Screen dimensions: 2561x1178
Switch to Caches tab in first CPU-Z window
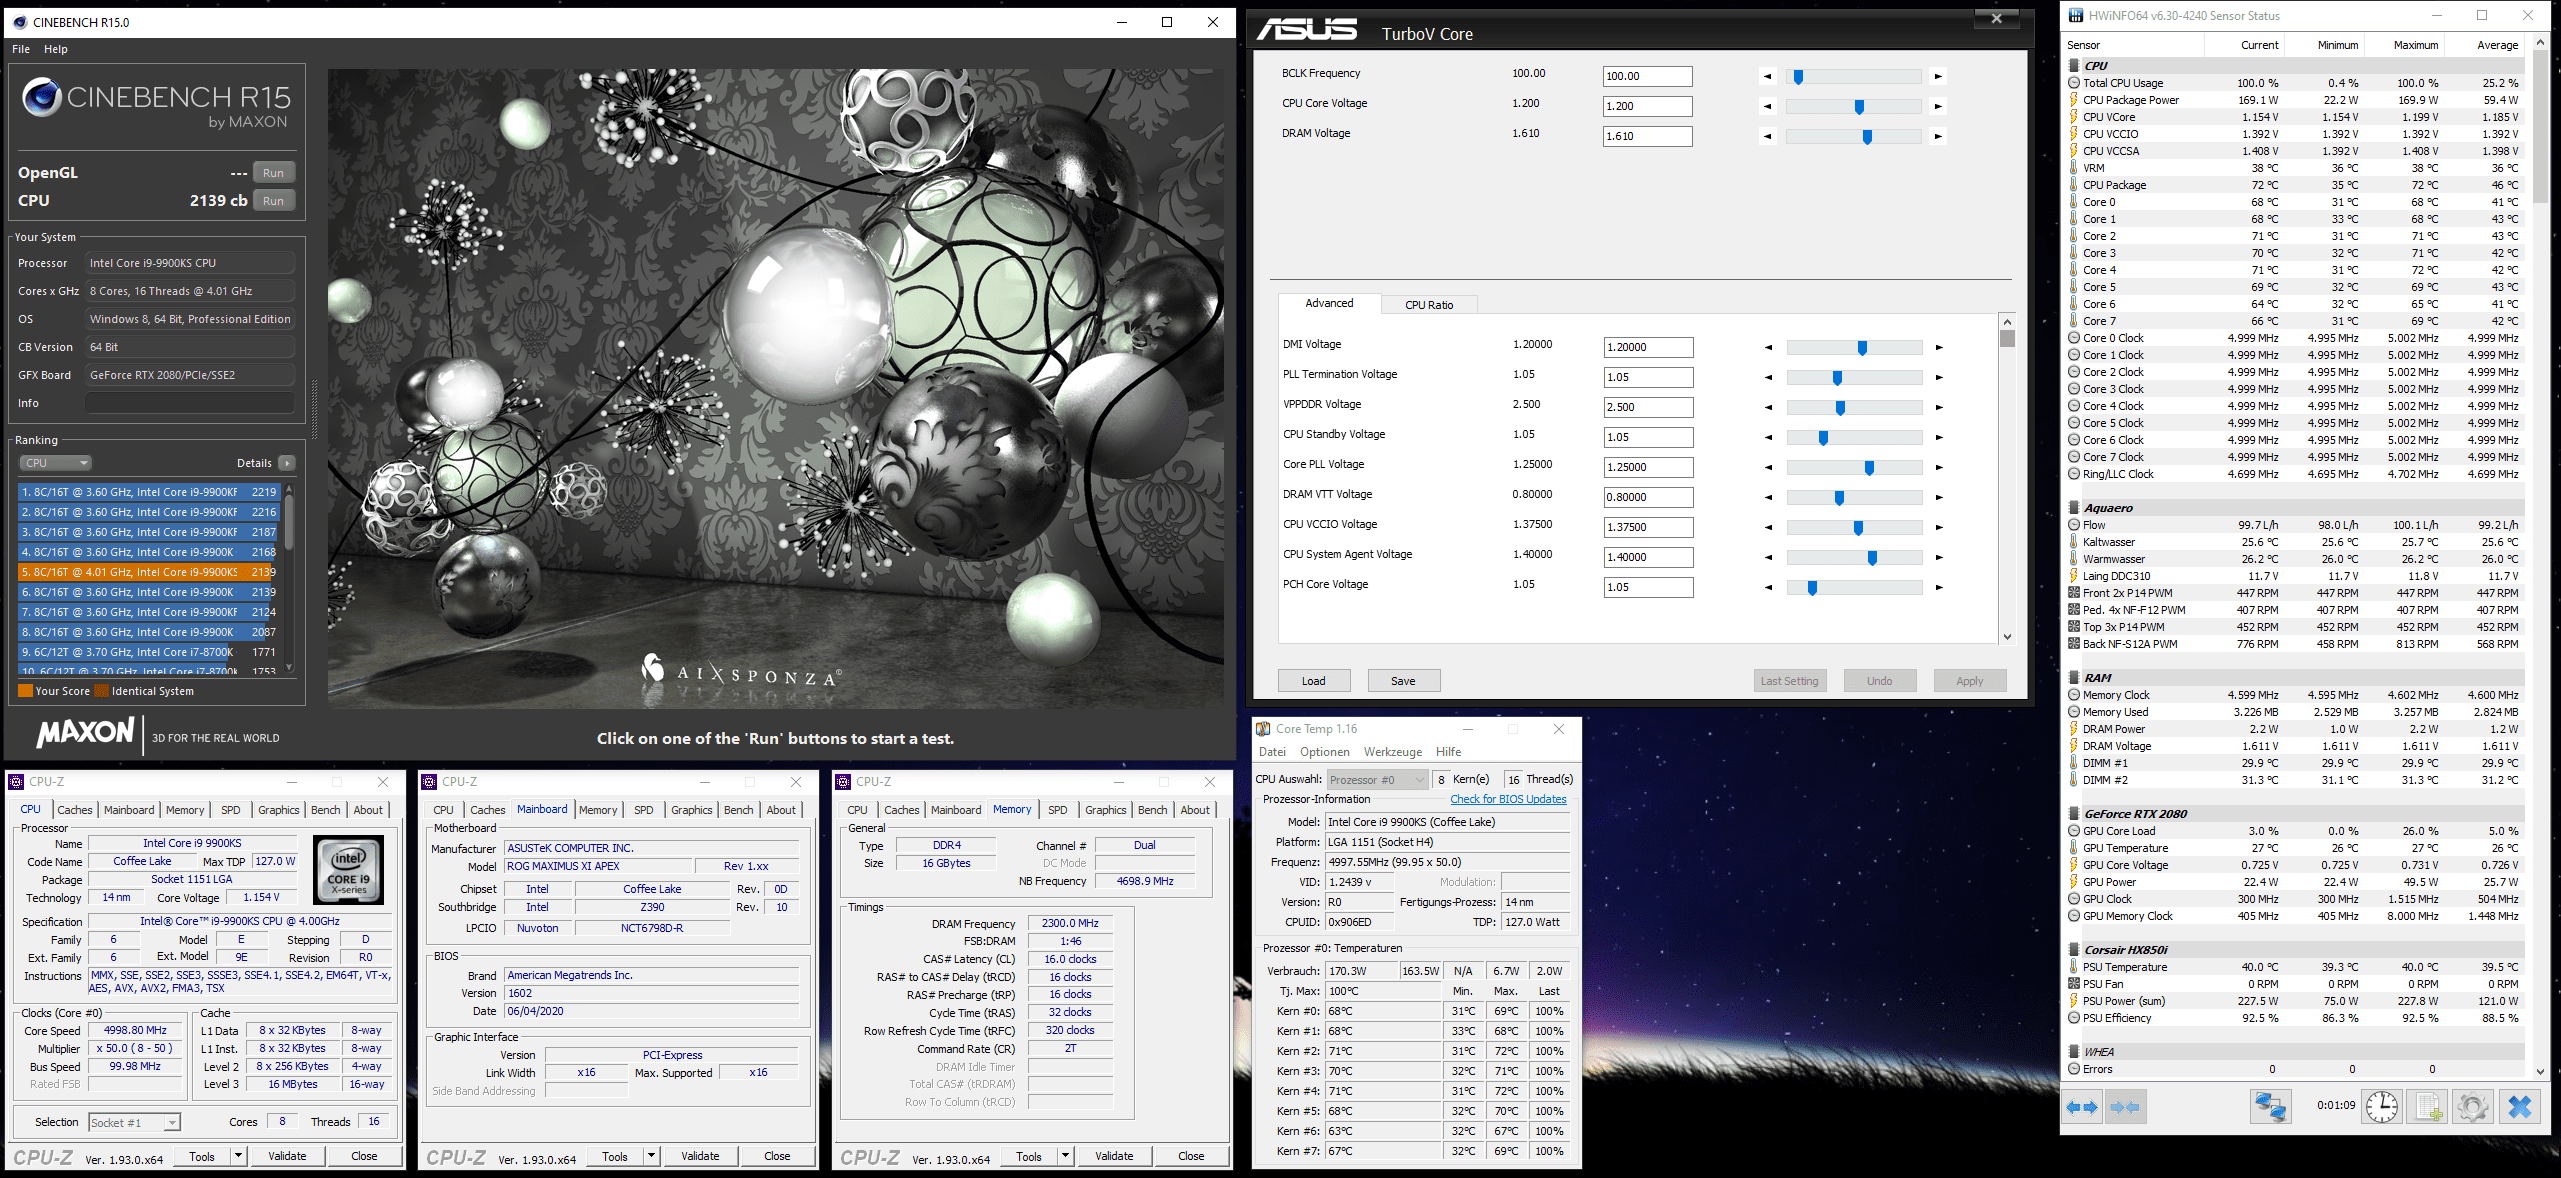pyautogui.click(x=75, y=810)
